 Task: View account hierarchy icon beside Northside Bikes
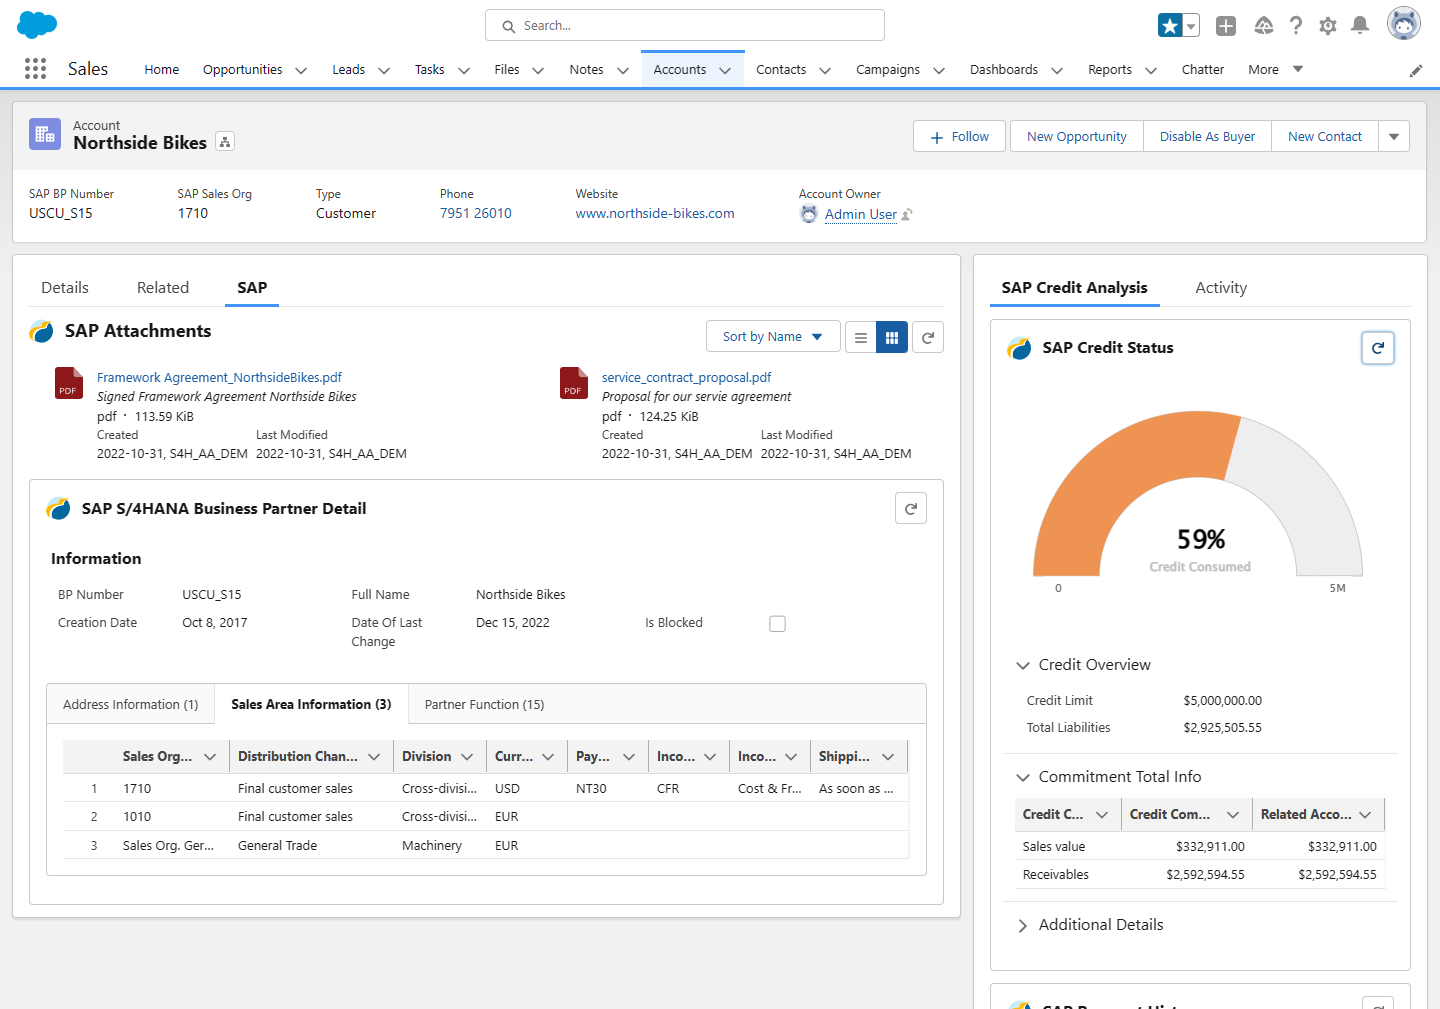[225, 142]
